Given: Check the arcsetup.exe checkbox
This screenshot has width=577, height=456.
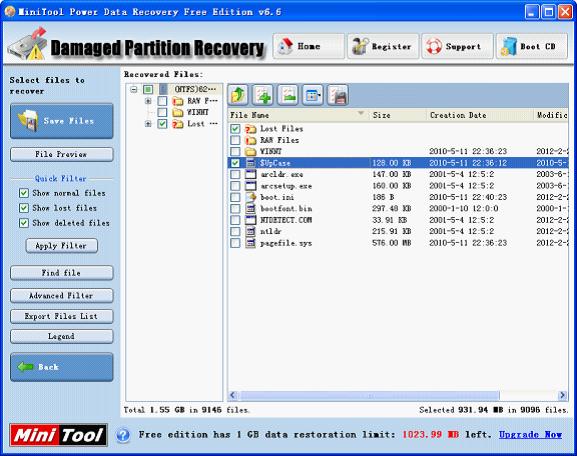Looking at the screenshot, I should pyautogui.click(x=235, y=186).
